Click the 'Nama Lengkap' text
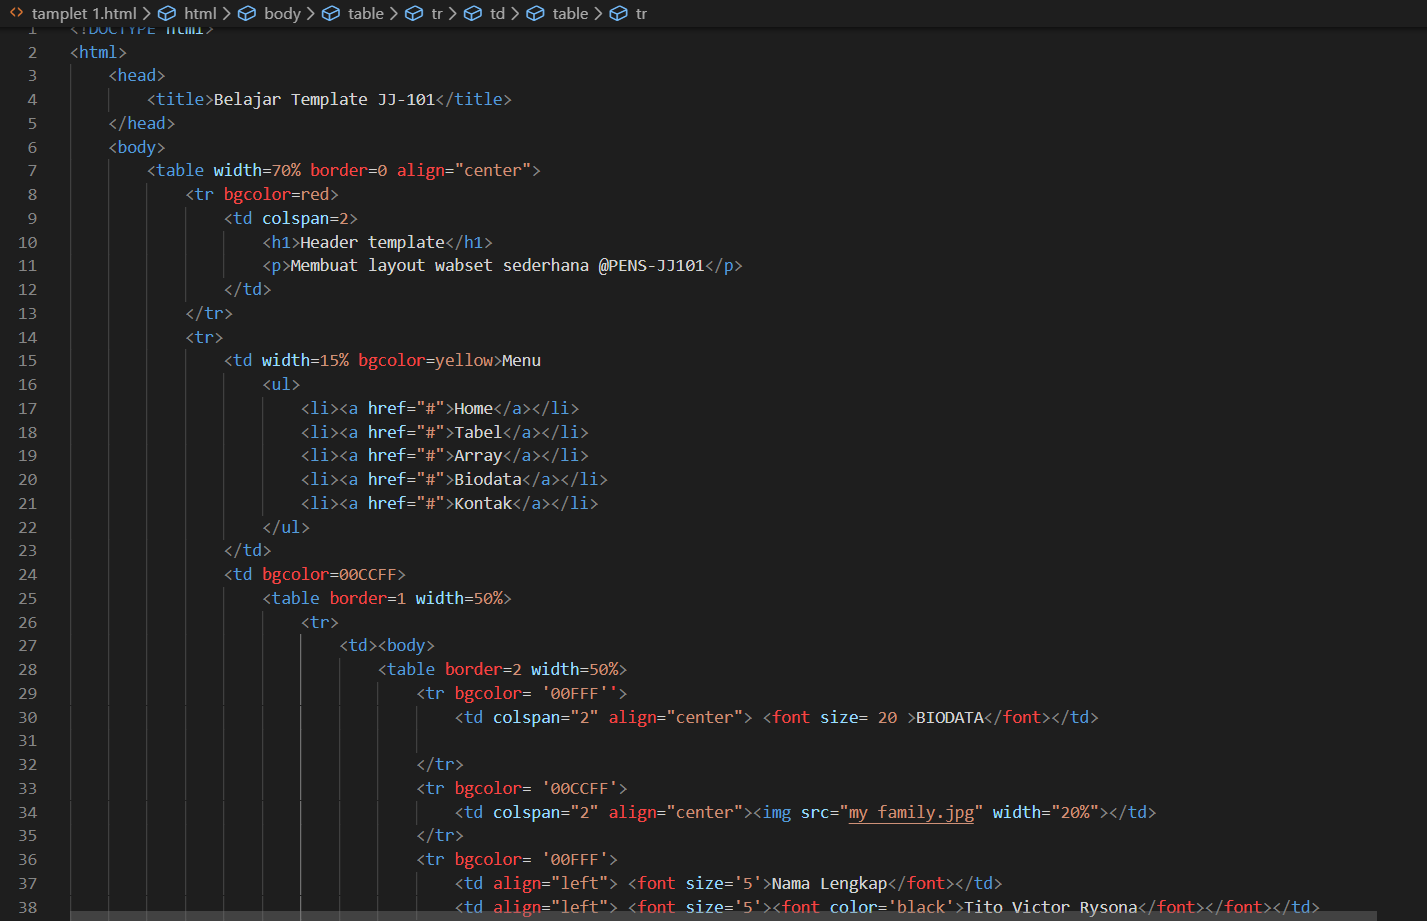The height and width of the screenshot is (921, 1427). coord(829,884)
